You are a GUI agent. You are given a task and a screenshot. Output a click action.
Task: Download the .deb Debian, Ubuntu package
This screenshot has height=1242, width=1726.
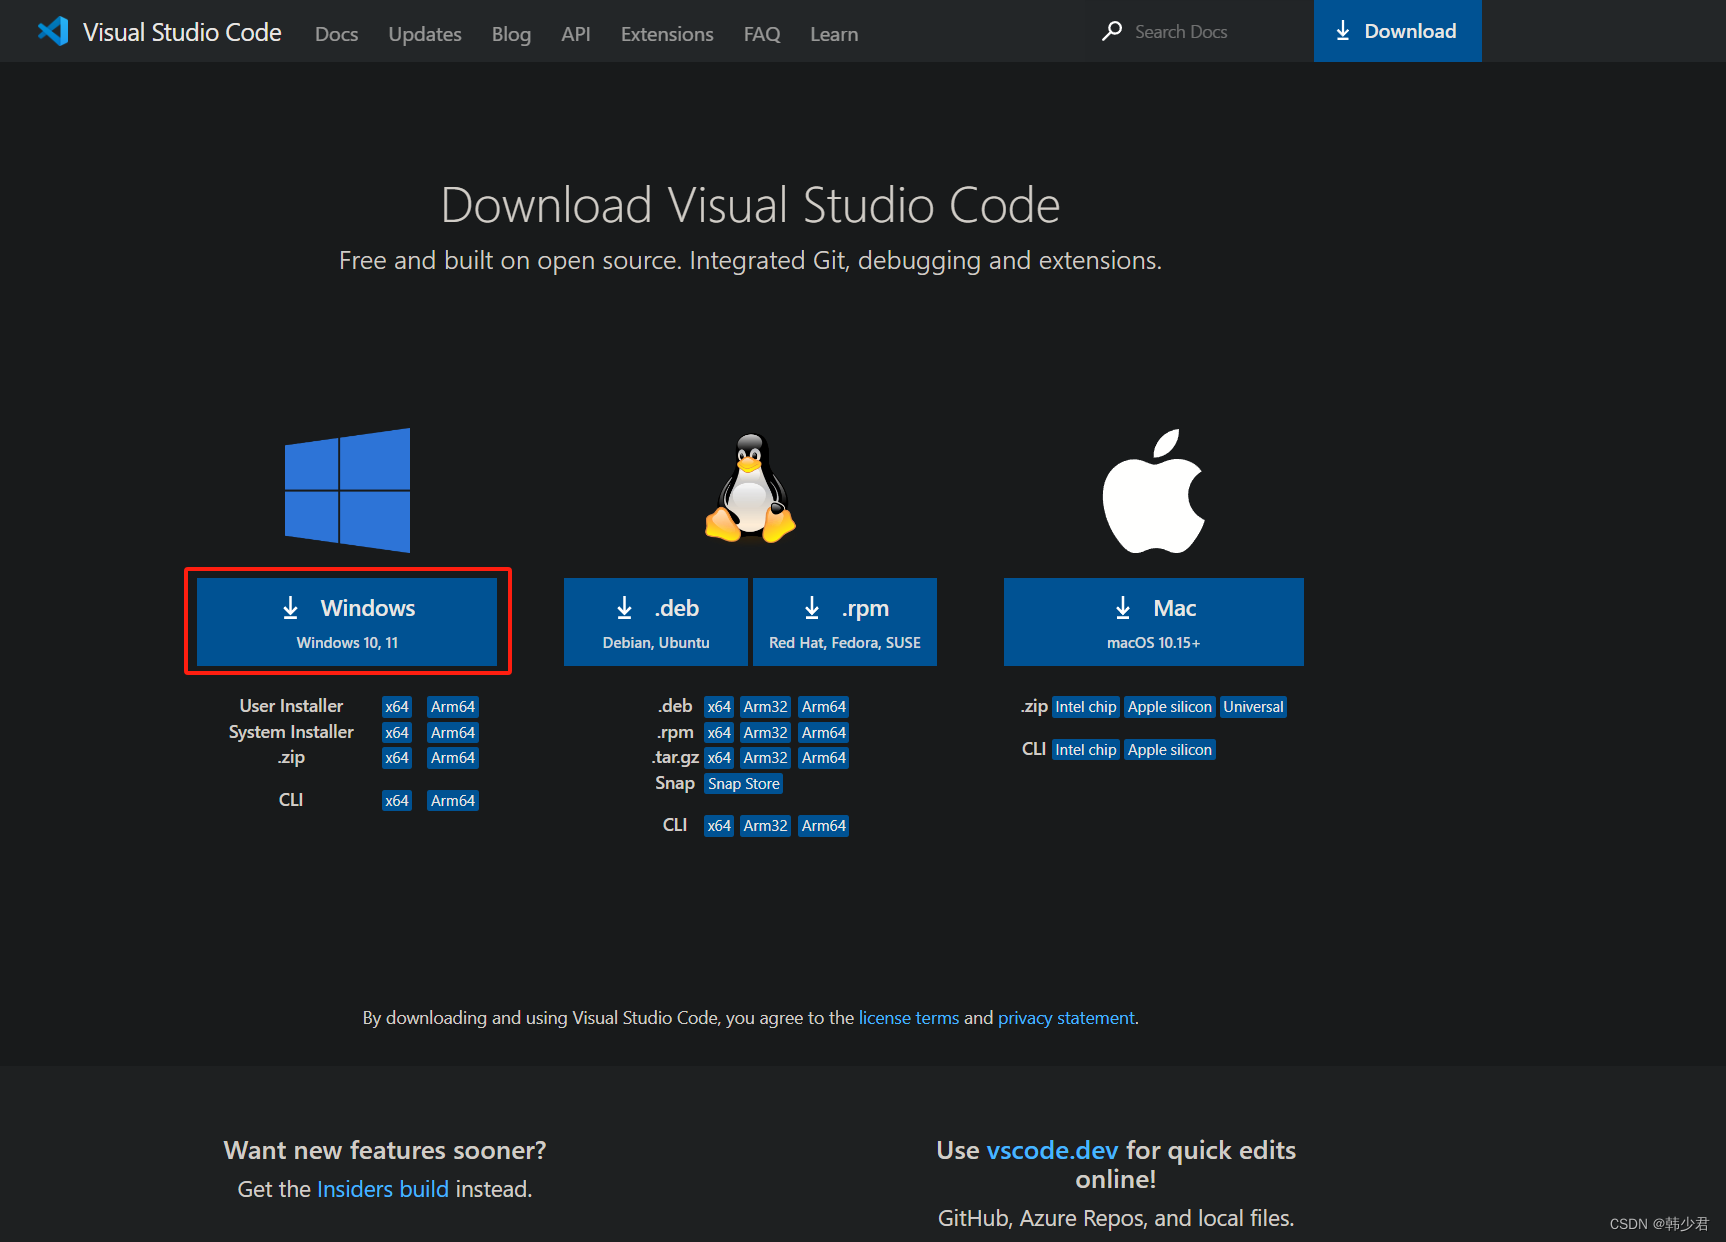tap(656, 622)
